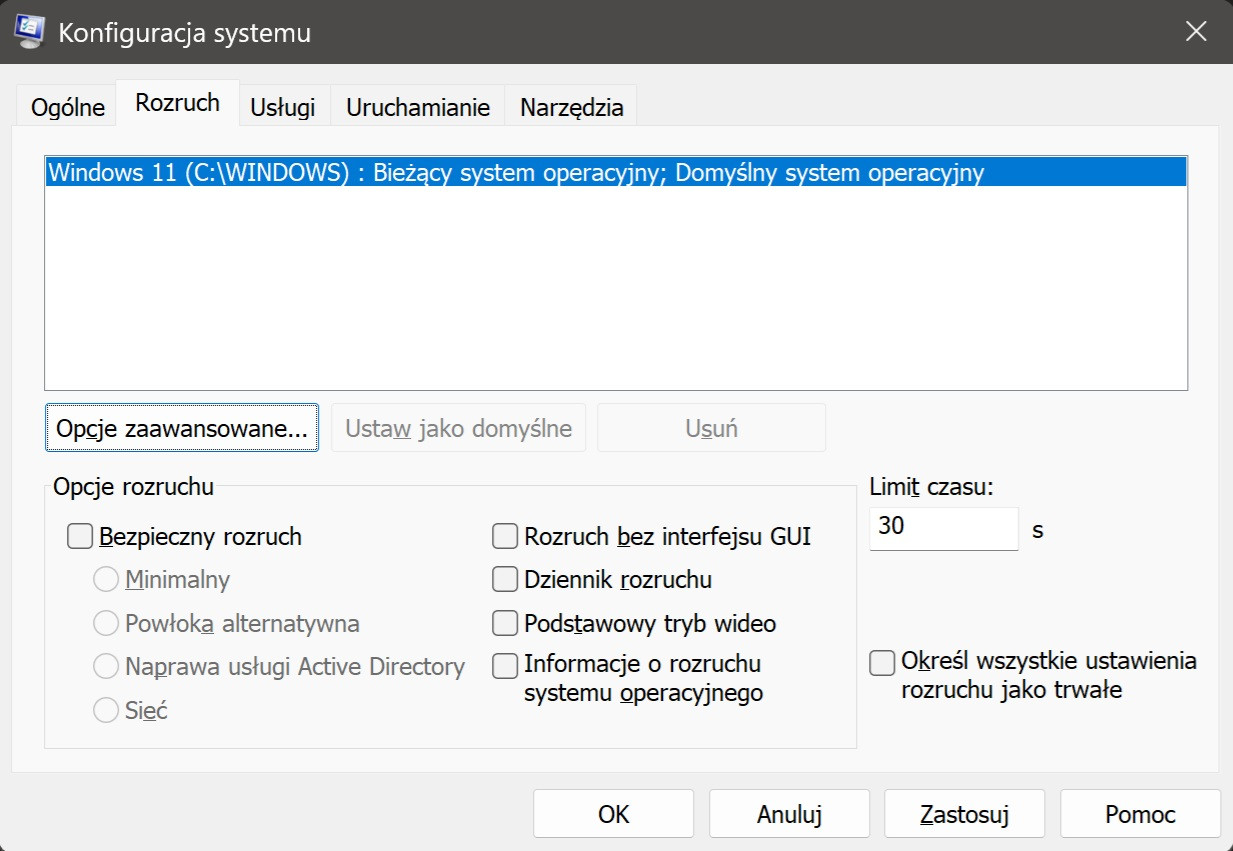Viewport: 1233px width, 851px height.
Task: Click the Anuluj button
Action: pyautogui.click(x=789, y=814)
